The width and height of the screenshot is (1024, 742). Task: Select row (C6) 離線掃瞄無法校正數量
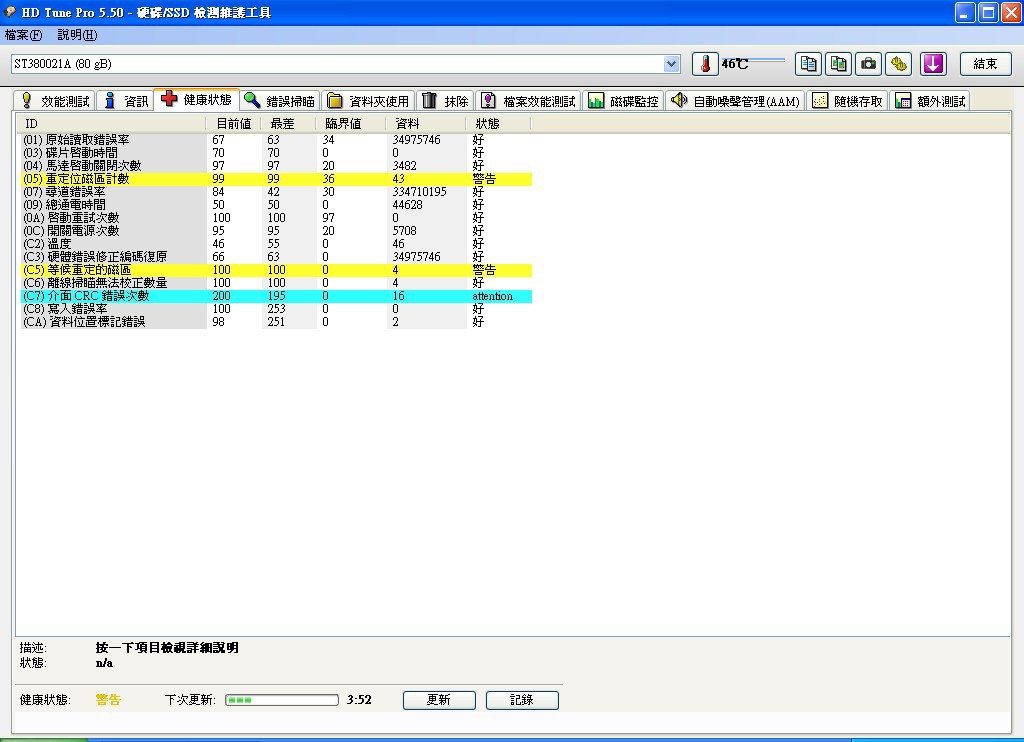(x=276, y=283)
